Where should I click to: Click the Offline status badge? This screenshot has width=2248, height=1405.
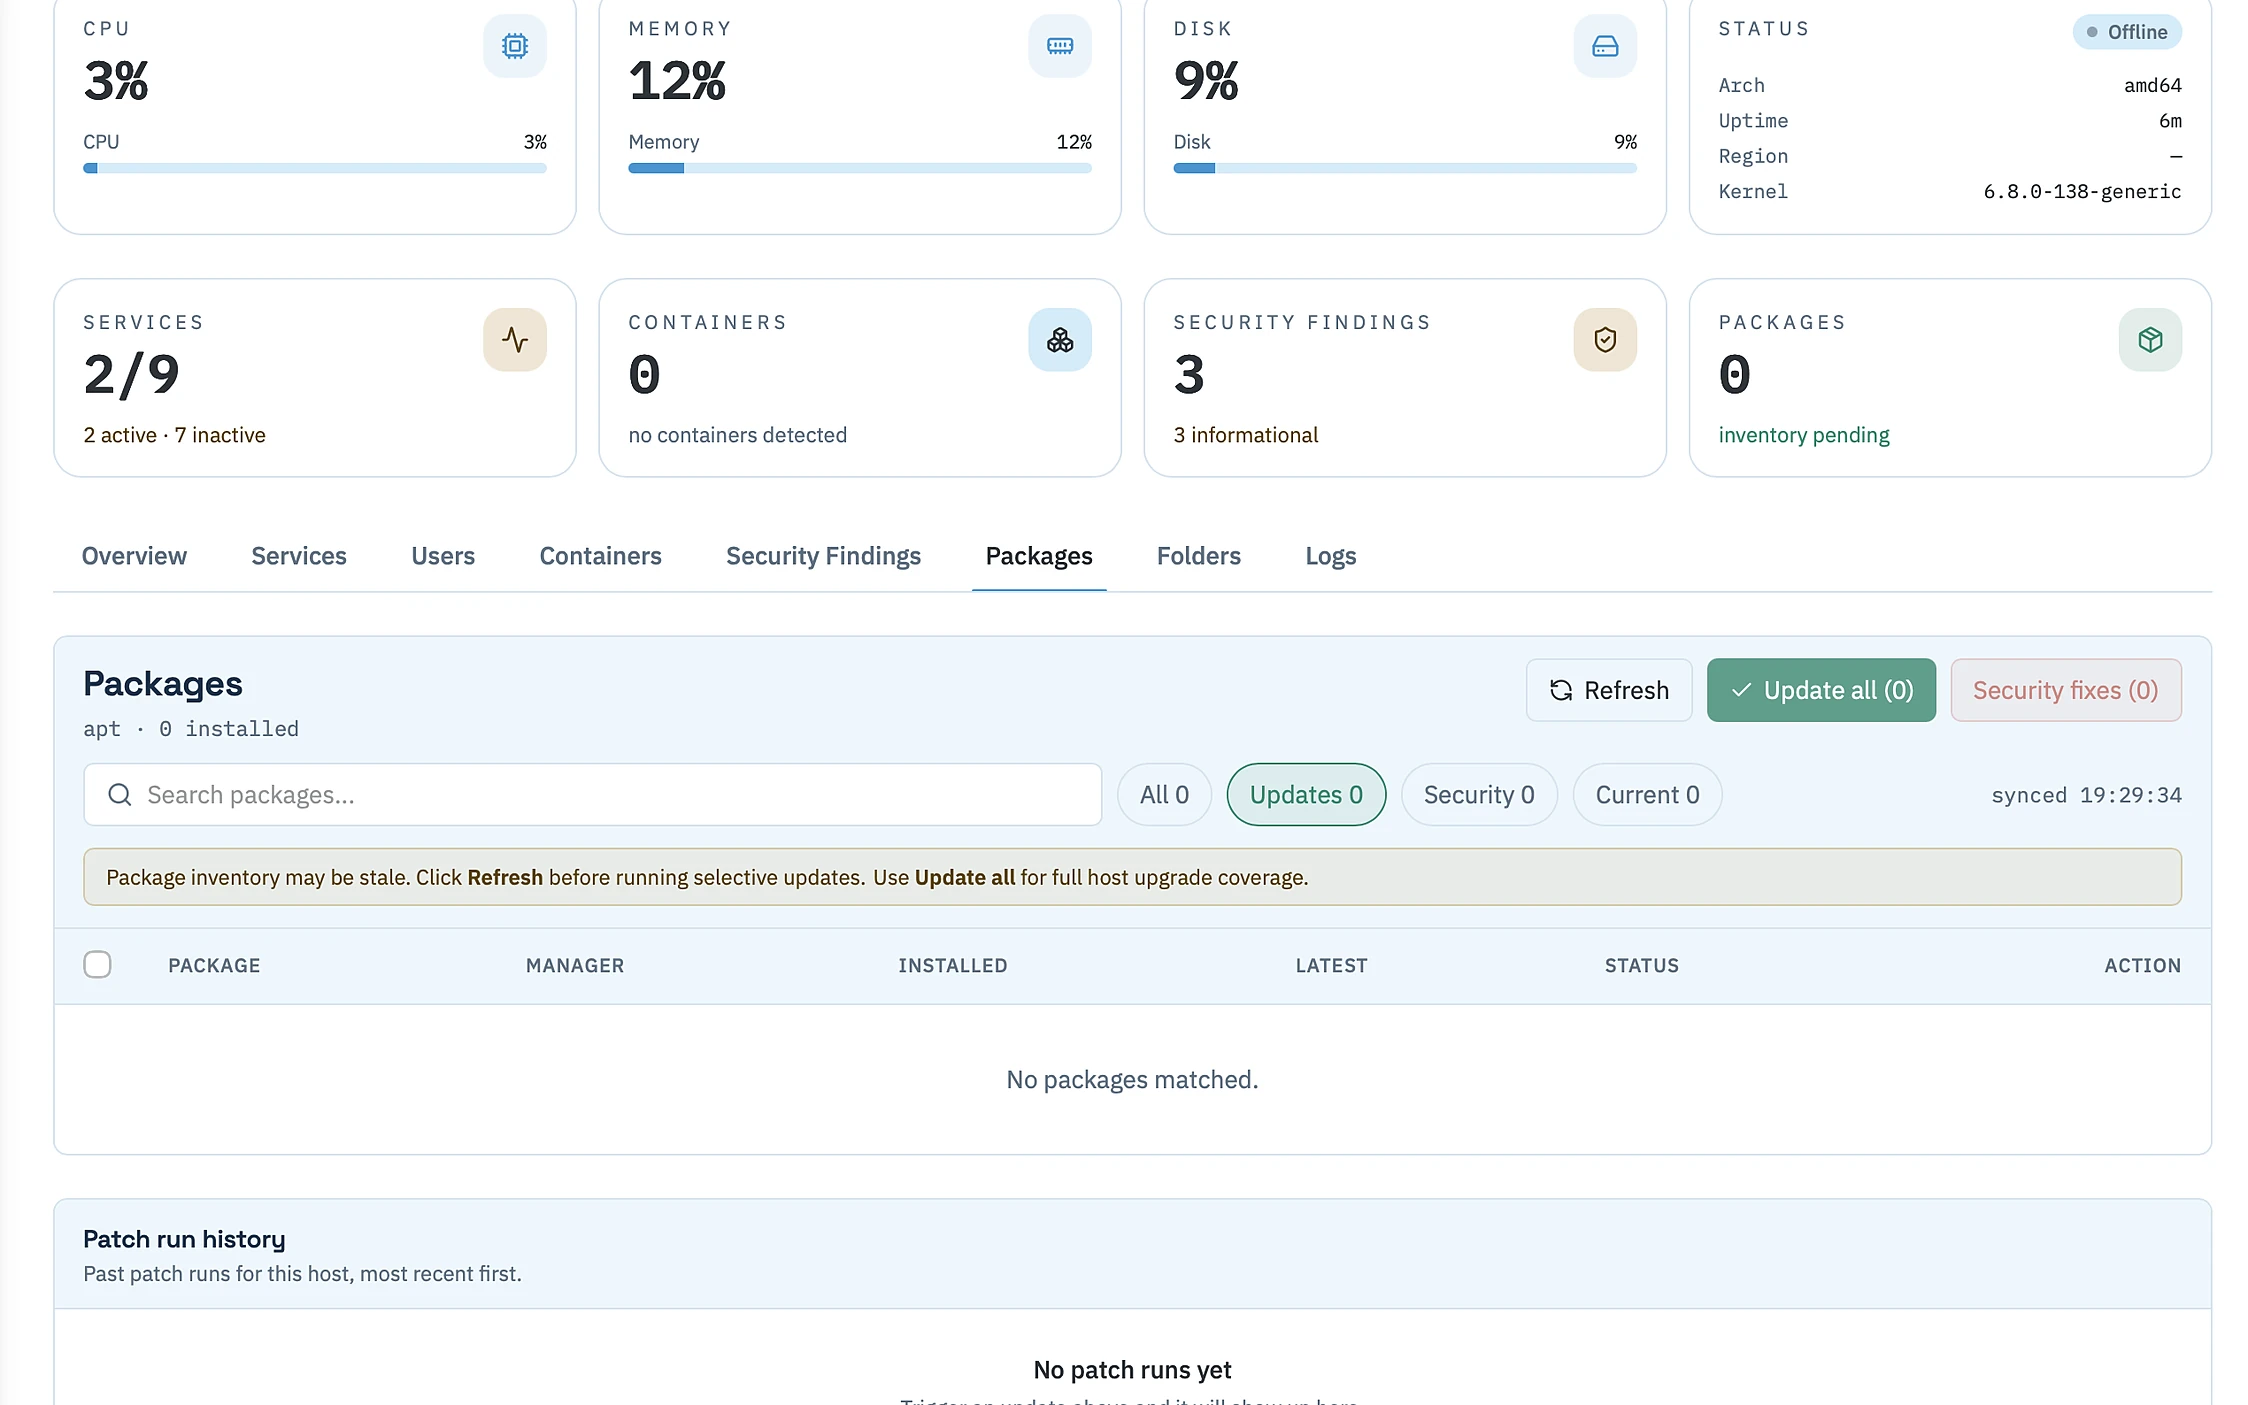click(x=2127, y=32)
